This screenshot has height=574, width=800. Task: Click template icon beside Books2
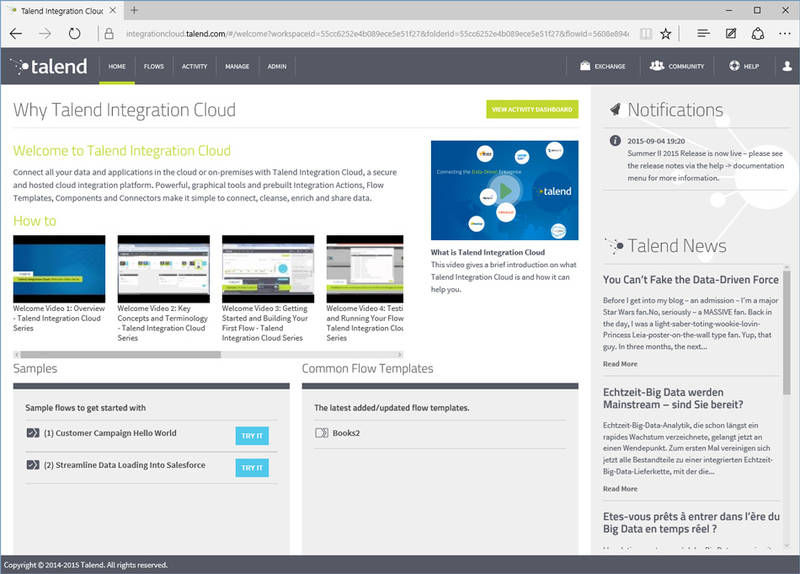[321, 433]
